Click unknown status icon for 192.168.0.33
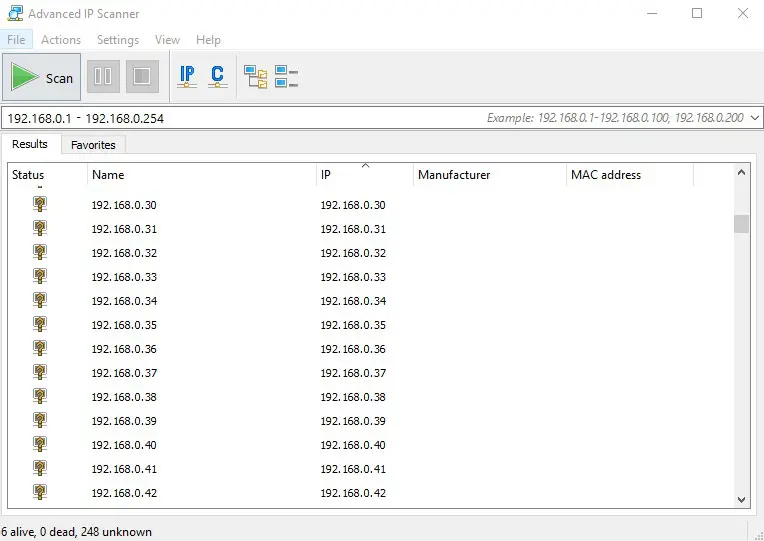764x541 pixels. 40,276
